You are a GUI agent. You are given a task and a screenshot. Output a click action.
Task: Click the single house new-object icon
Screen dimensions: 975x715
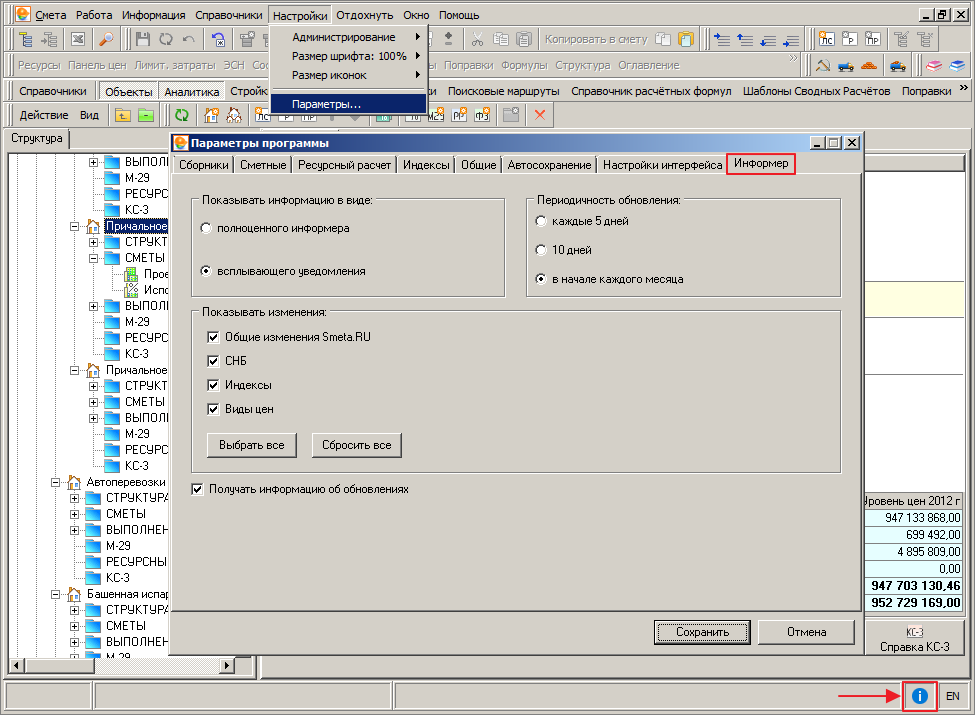point(211,115)
